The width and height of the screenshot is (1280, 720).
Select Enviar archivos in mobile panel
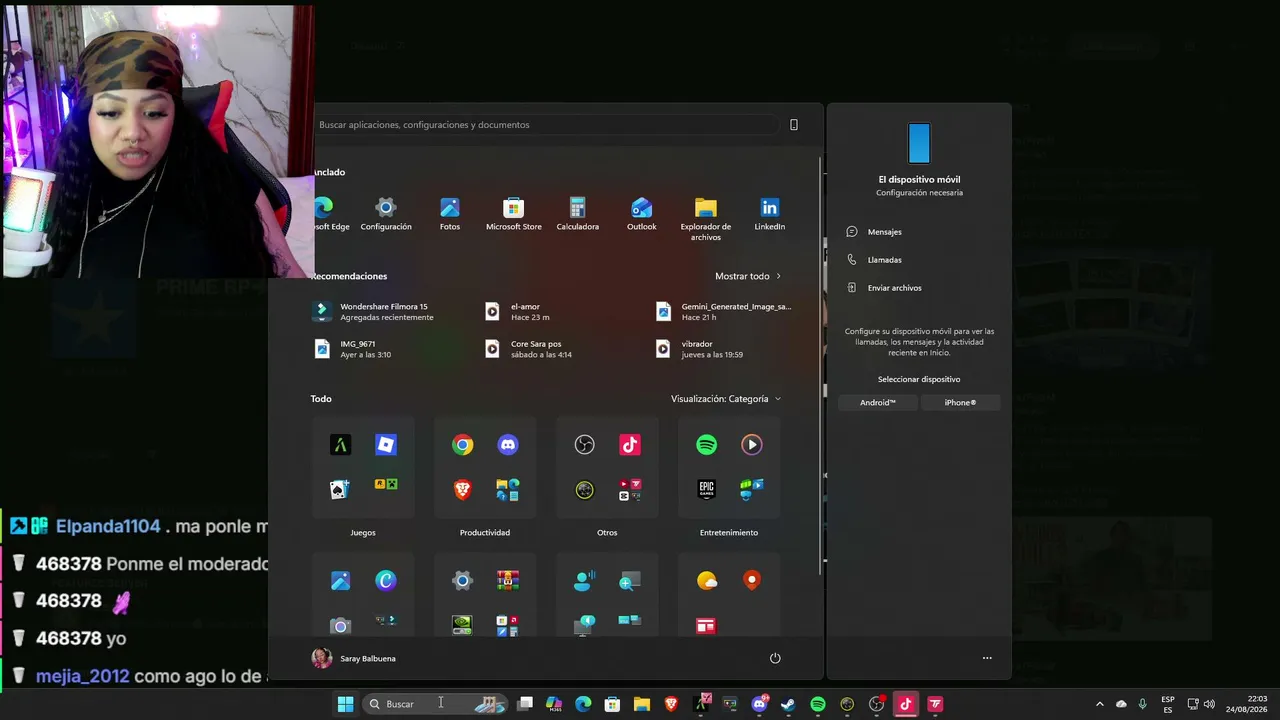919,288
